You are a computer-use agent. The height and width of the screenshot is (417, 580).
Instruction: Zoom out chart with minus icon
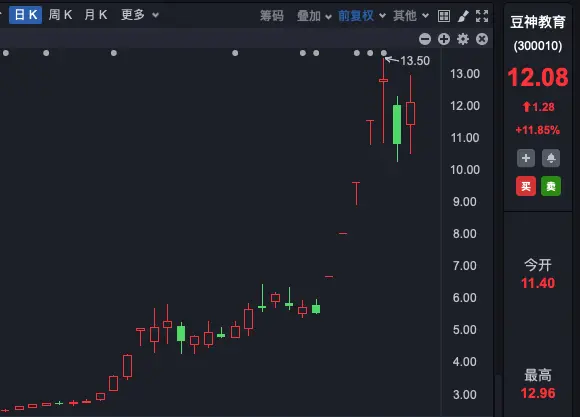(425, 39)
